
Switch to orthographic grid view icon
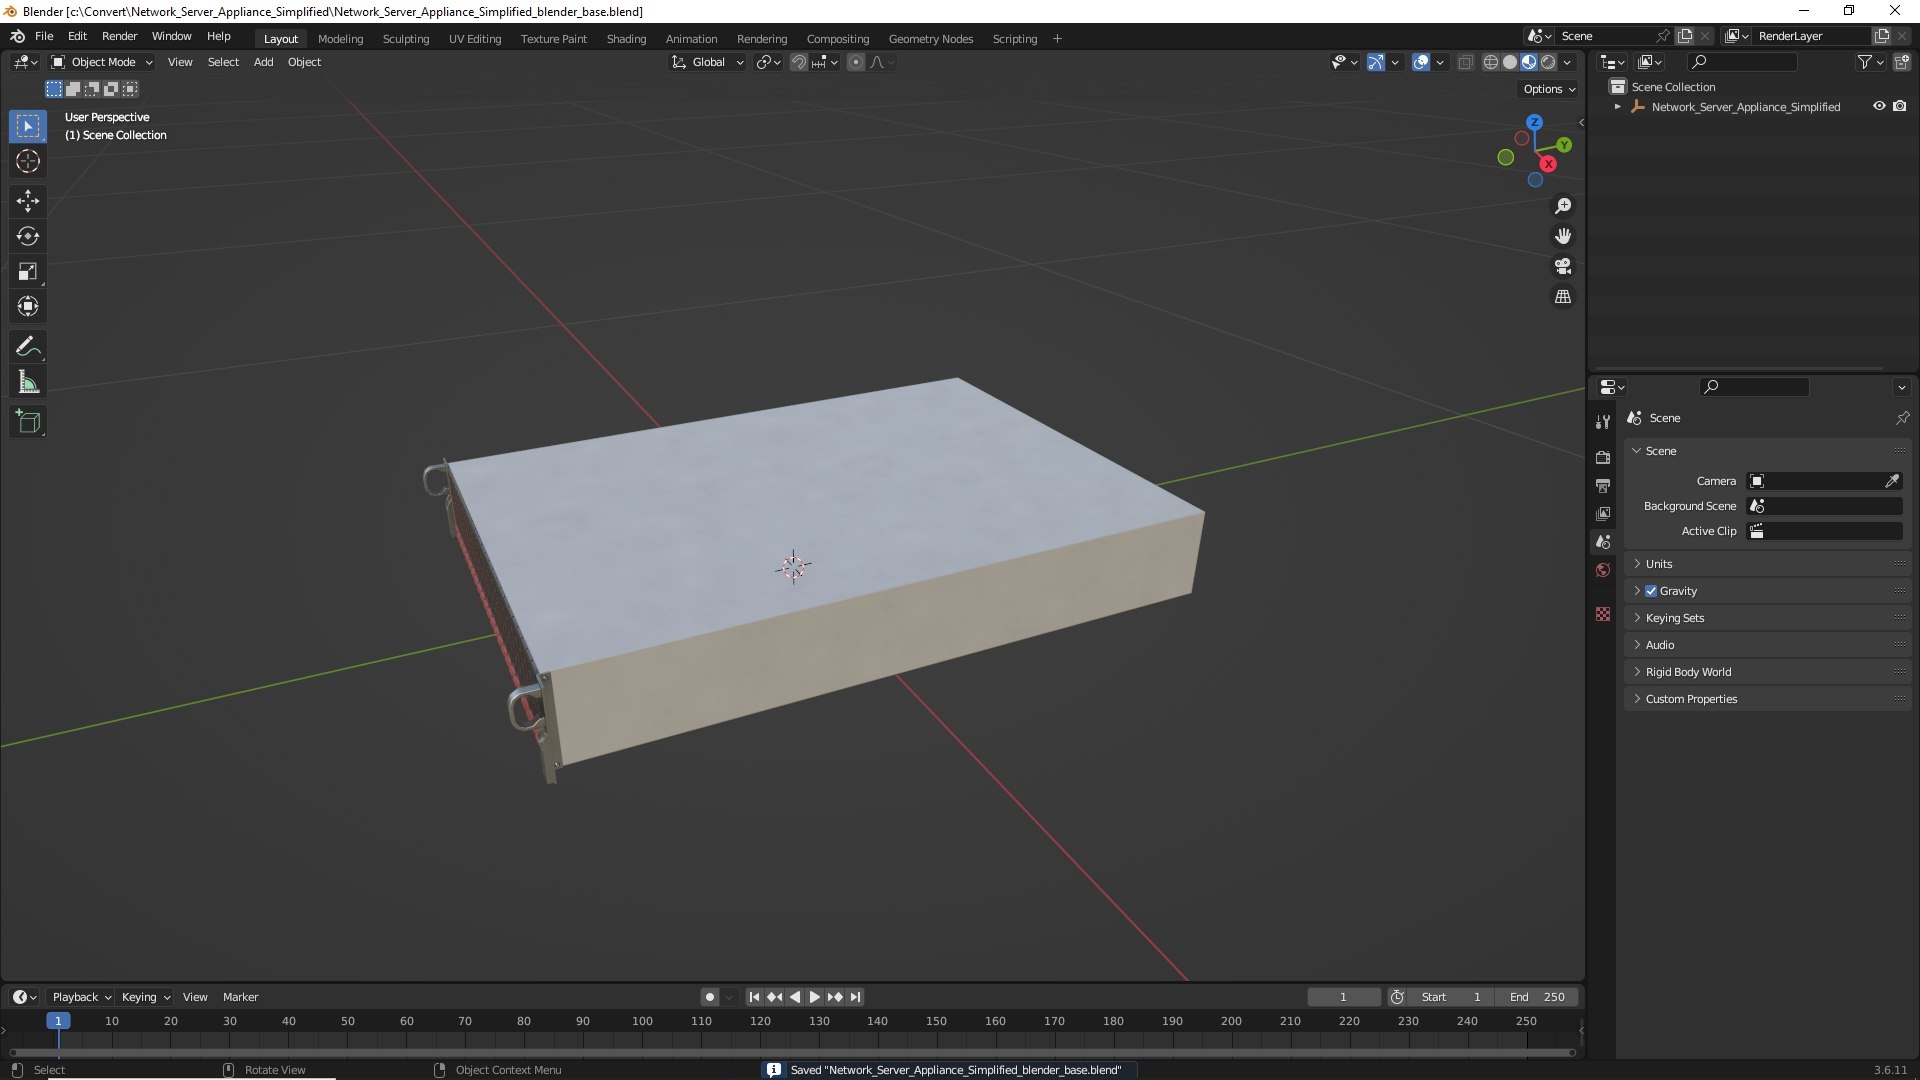coord(1562,297)
